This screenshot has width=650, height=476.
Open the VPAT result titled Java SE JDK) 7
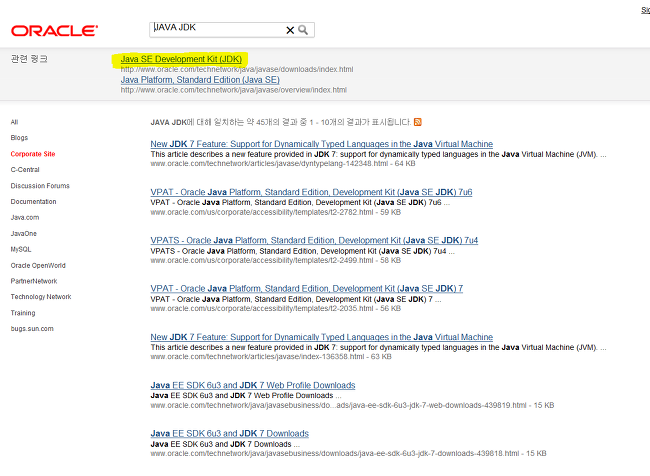[x=307, y=288]
